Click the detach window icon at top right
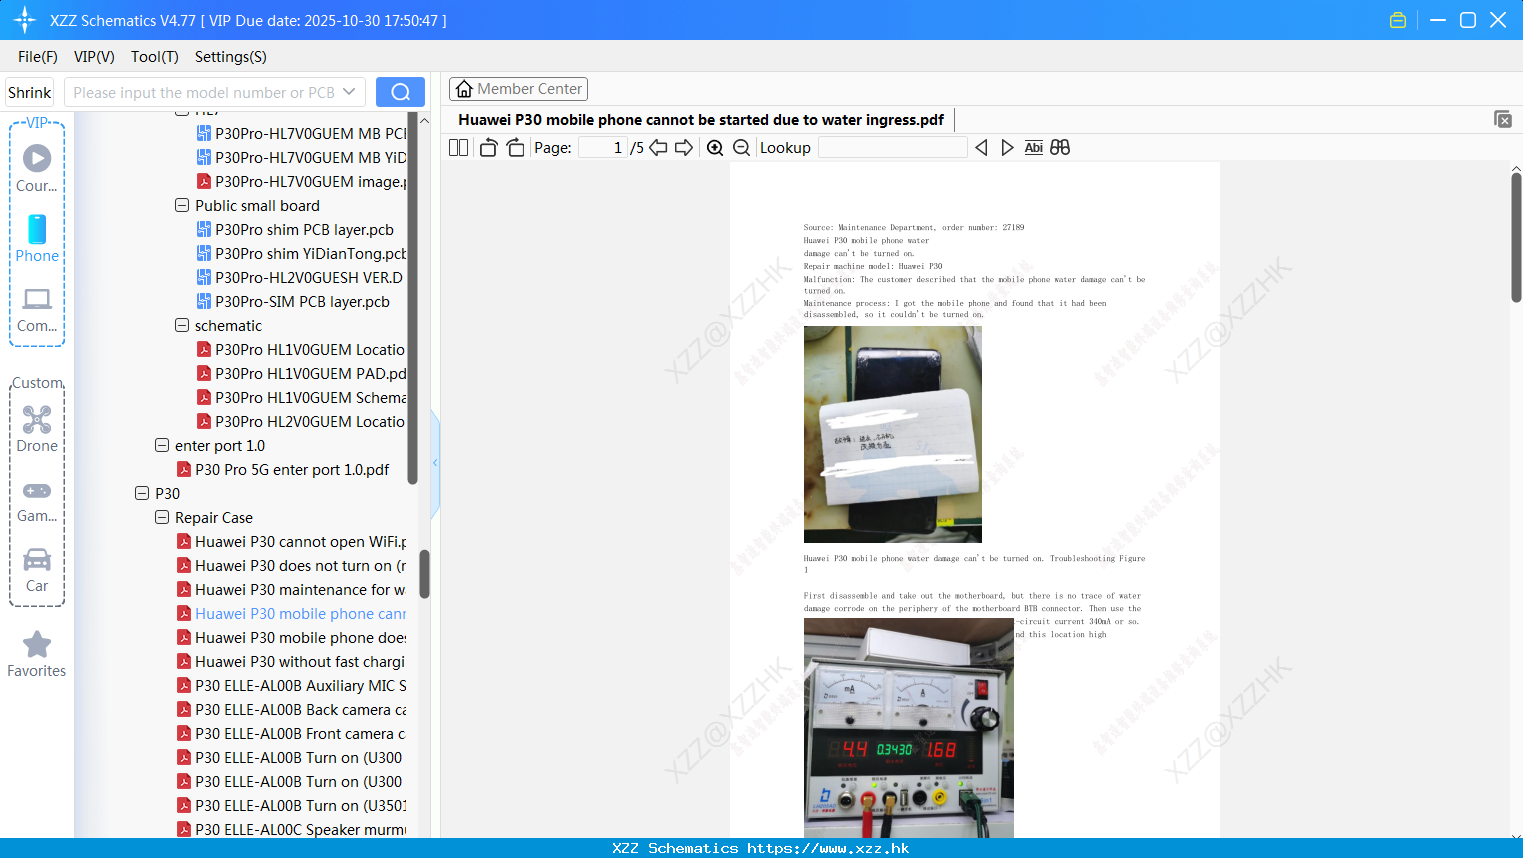 point(1503,119)
